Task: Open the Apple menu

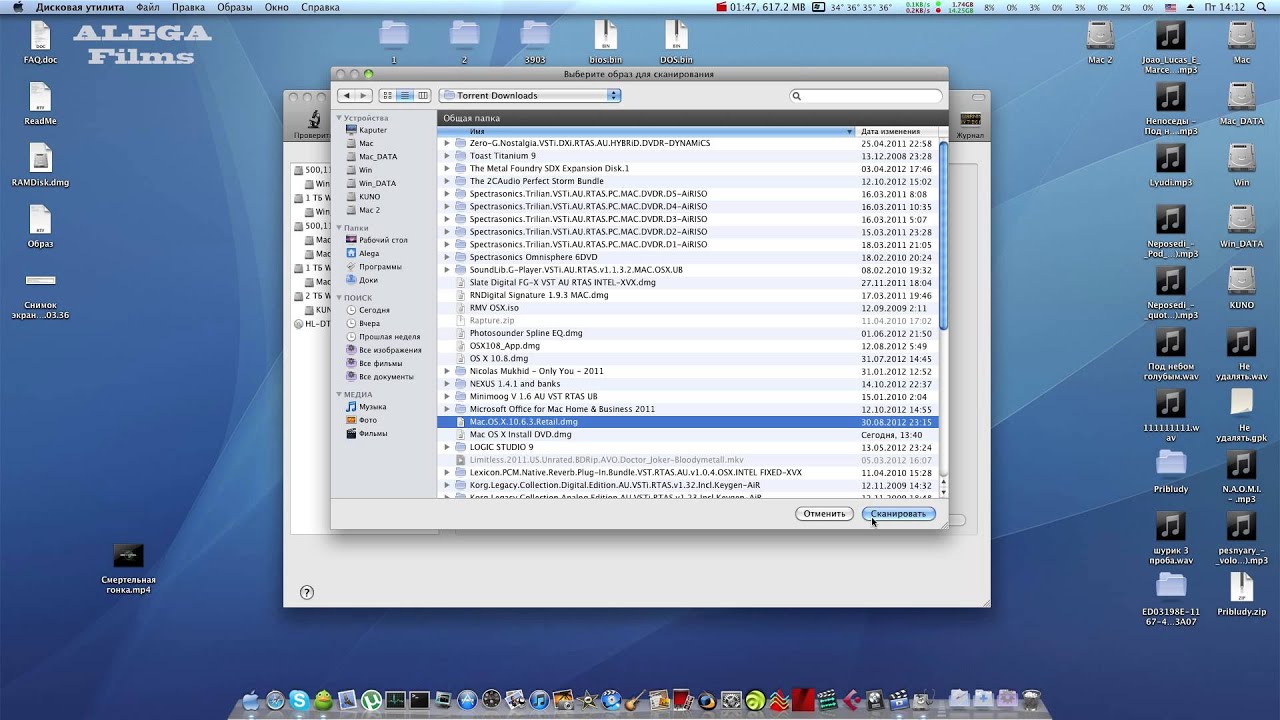Action: click(x=17, y=7)
